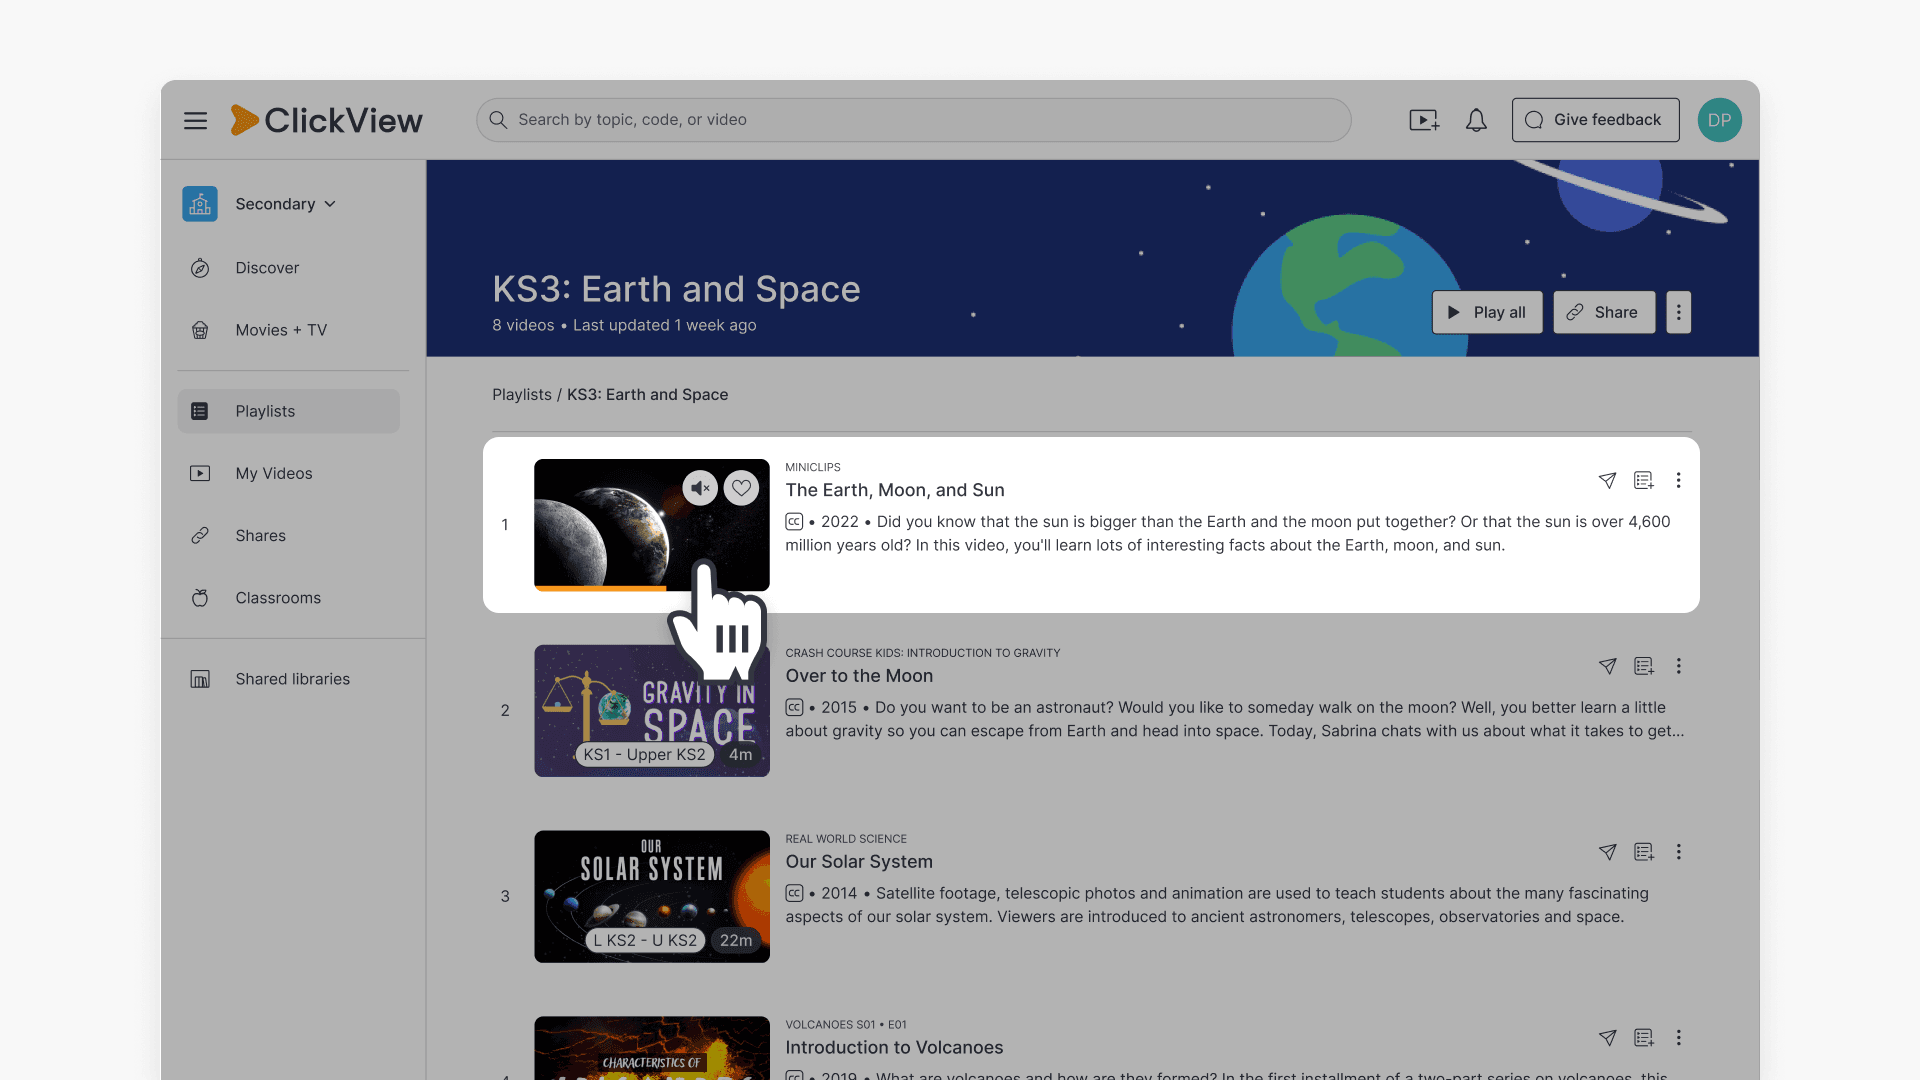Click the MINICLIPS series label

(813, 468)
